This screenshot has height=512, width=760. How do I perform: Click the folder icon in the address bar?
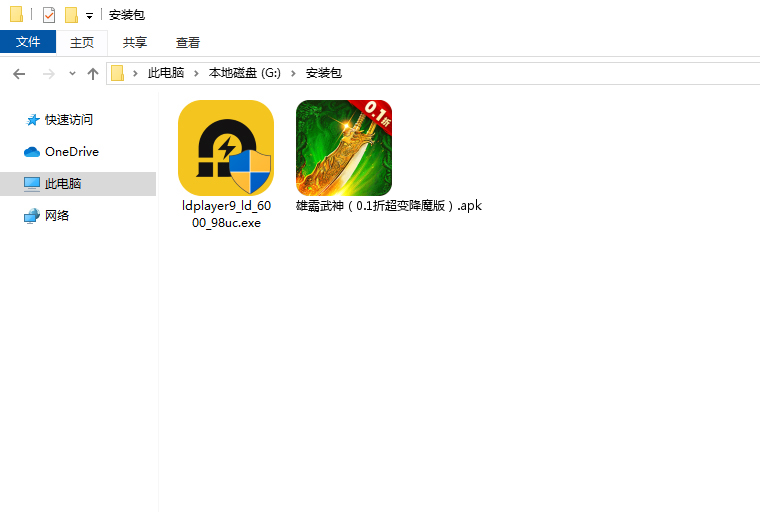pos(118,73)
